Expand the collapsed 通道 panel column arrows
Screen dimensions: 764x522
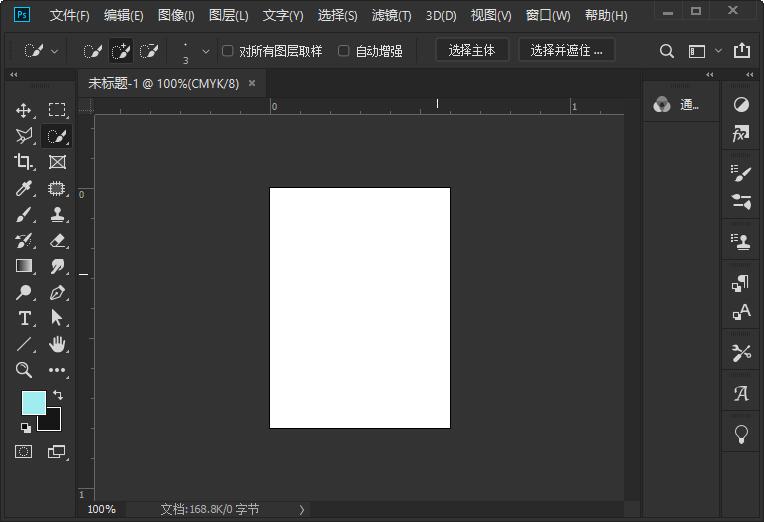tap(709, 75)
